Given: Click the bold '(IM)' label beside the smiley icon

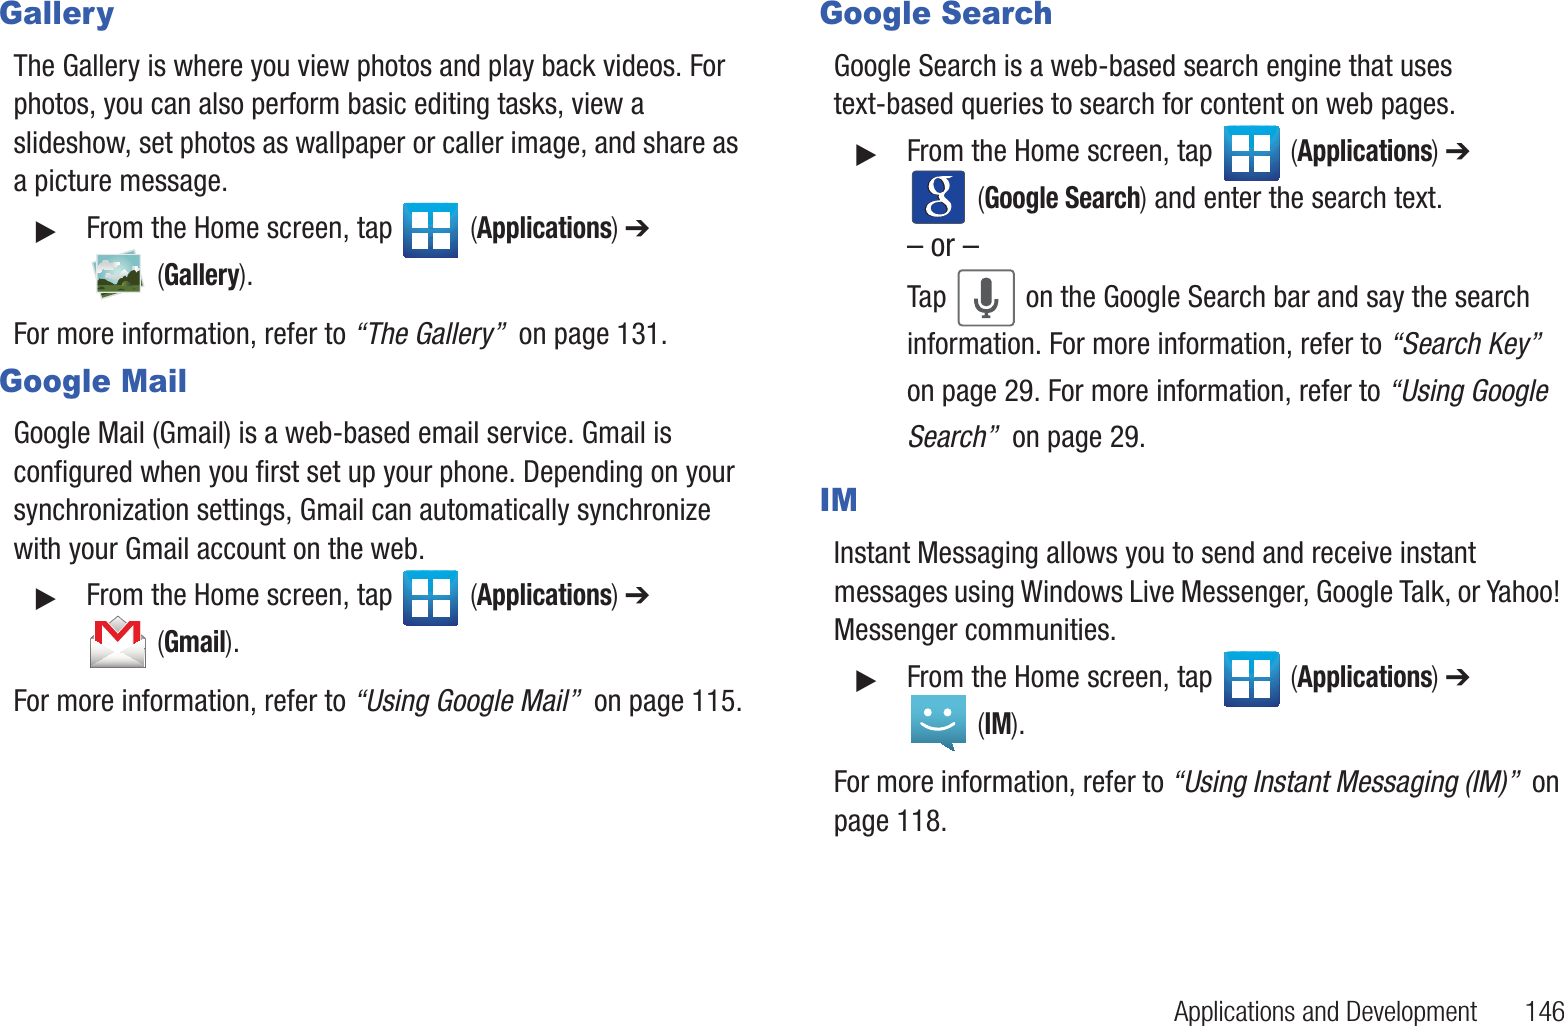Looking at the screenshot, I should (1001, 724).
